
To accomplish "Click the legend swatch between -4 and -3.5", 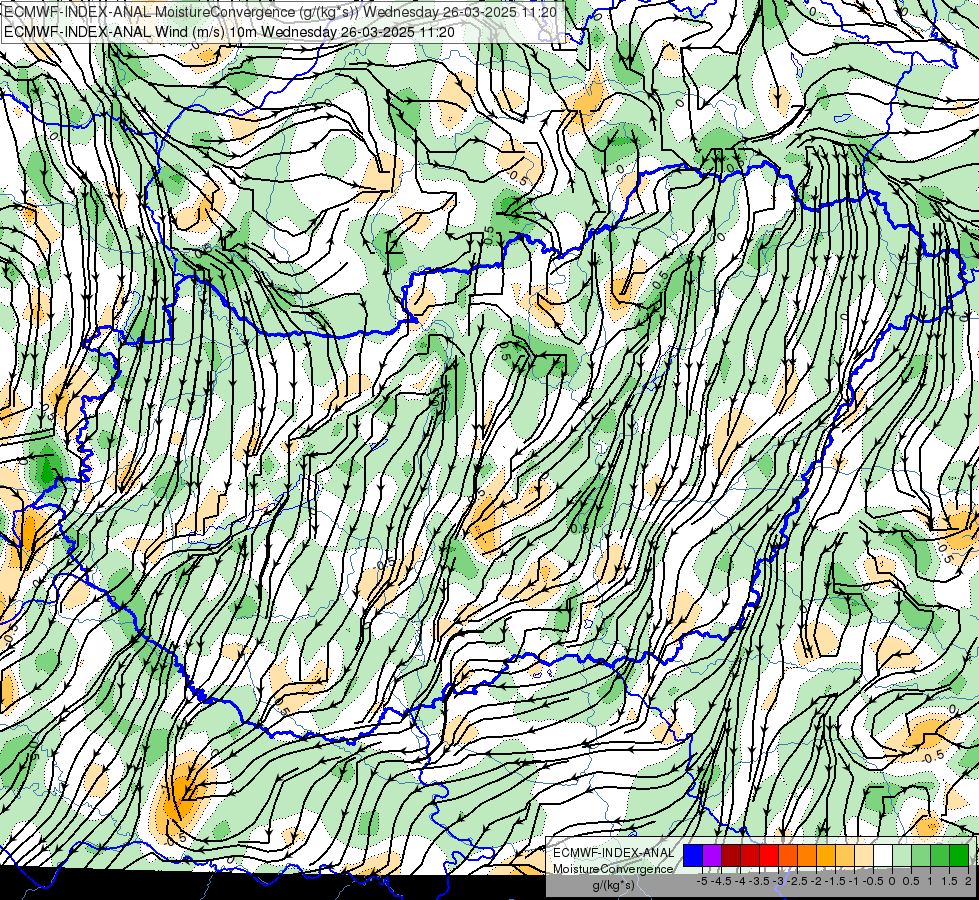I will pyautogui.click(x=750, y=855).
